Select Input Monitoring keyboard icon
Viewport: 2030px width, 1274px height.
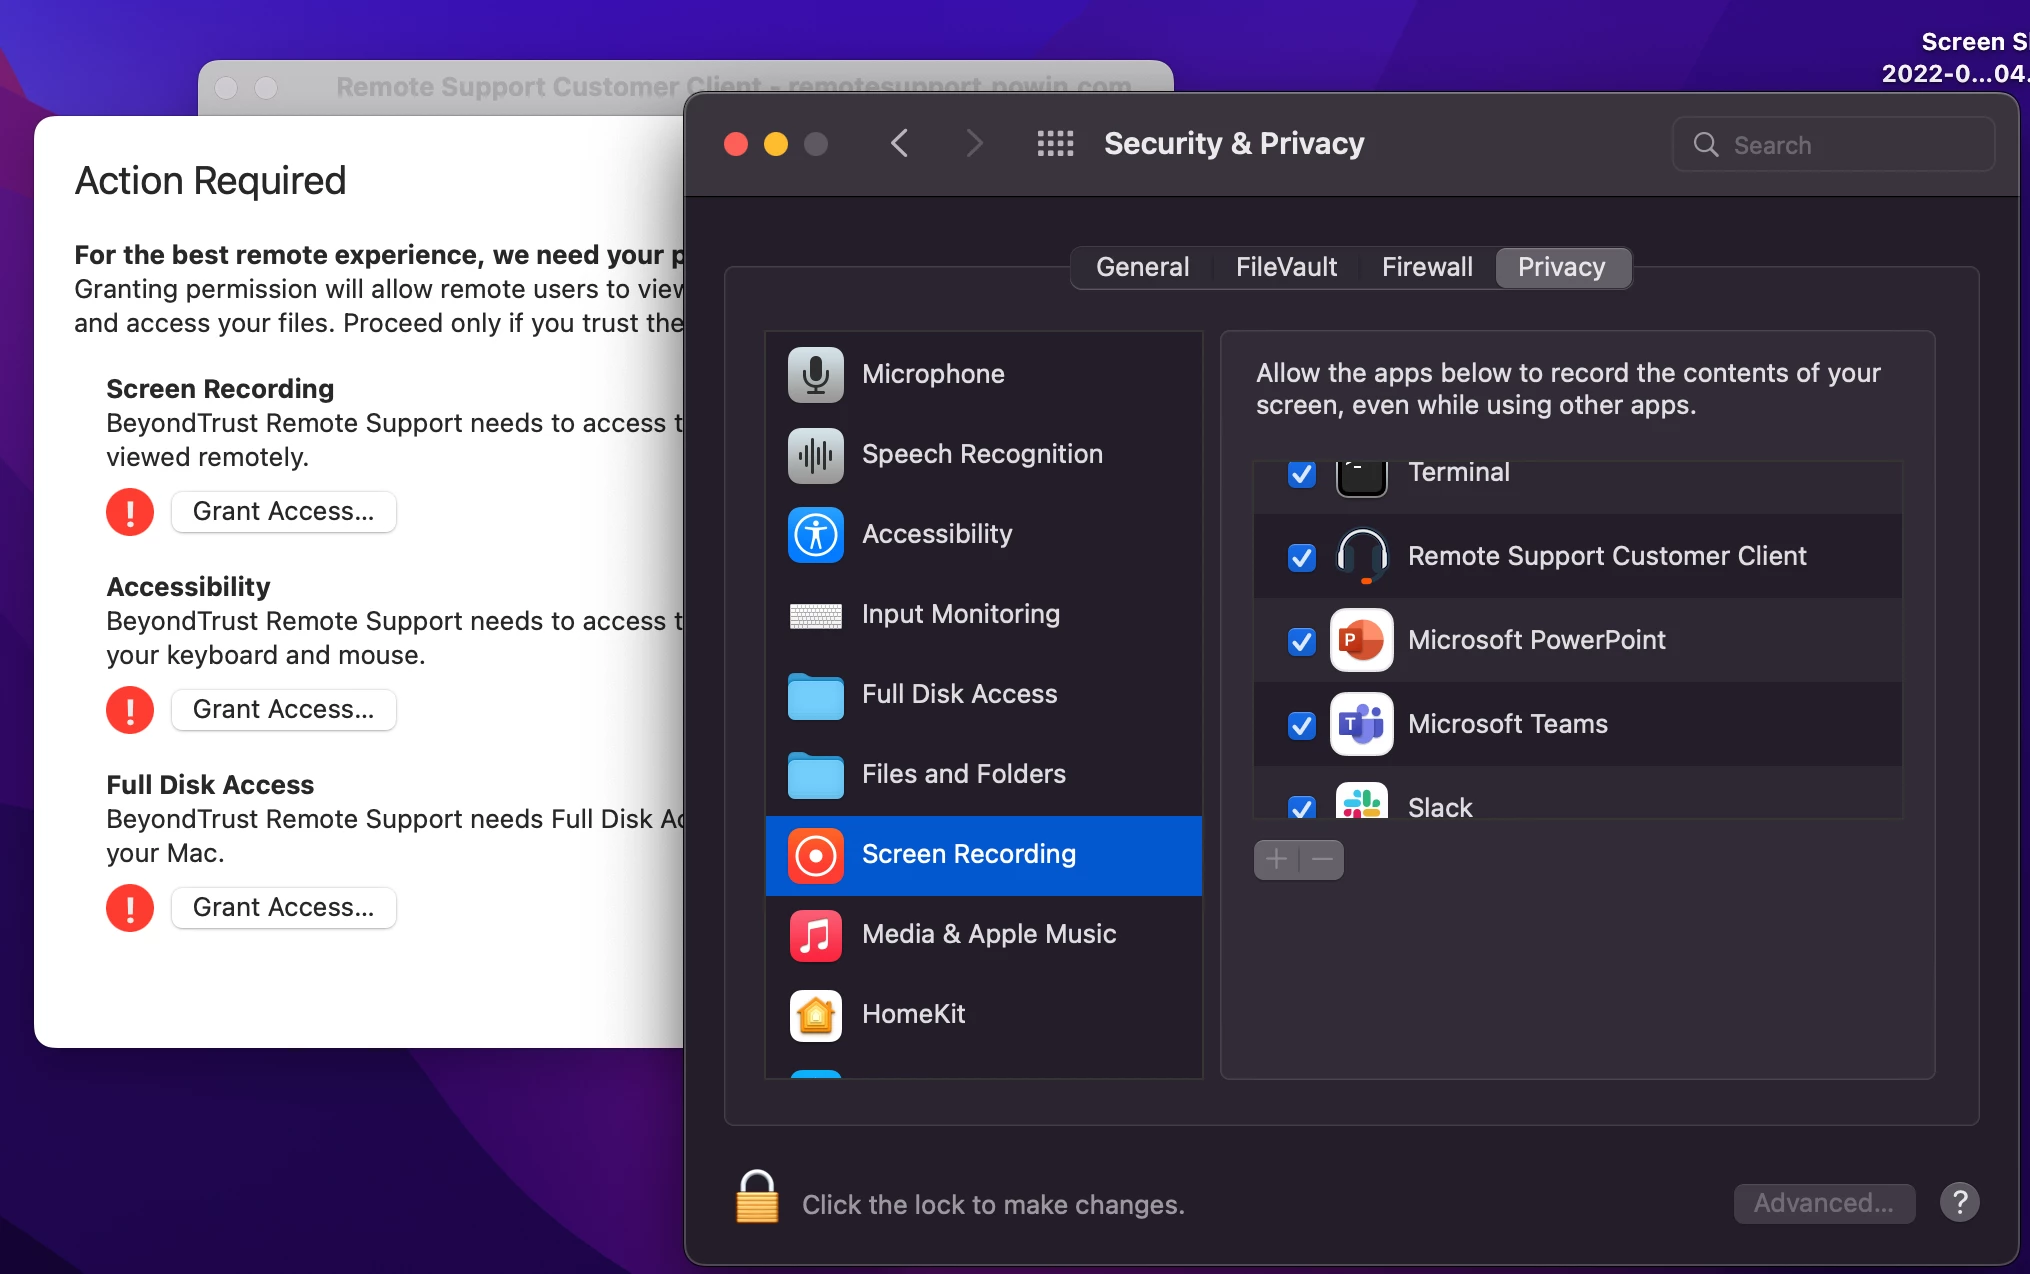pyautogui.click(x=815, y=615)
